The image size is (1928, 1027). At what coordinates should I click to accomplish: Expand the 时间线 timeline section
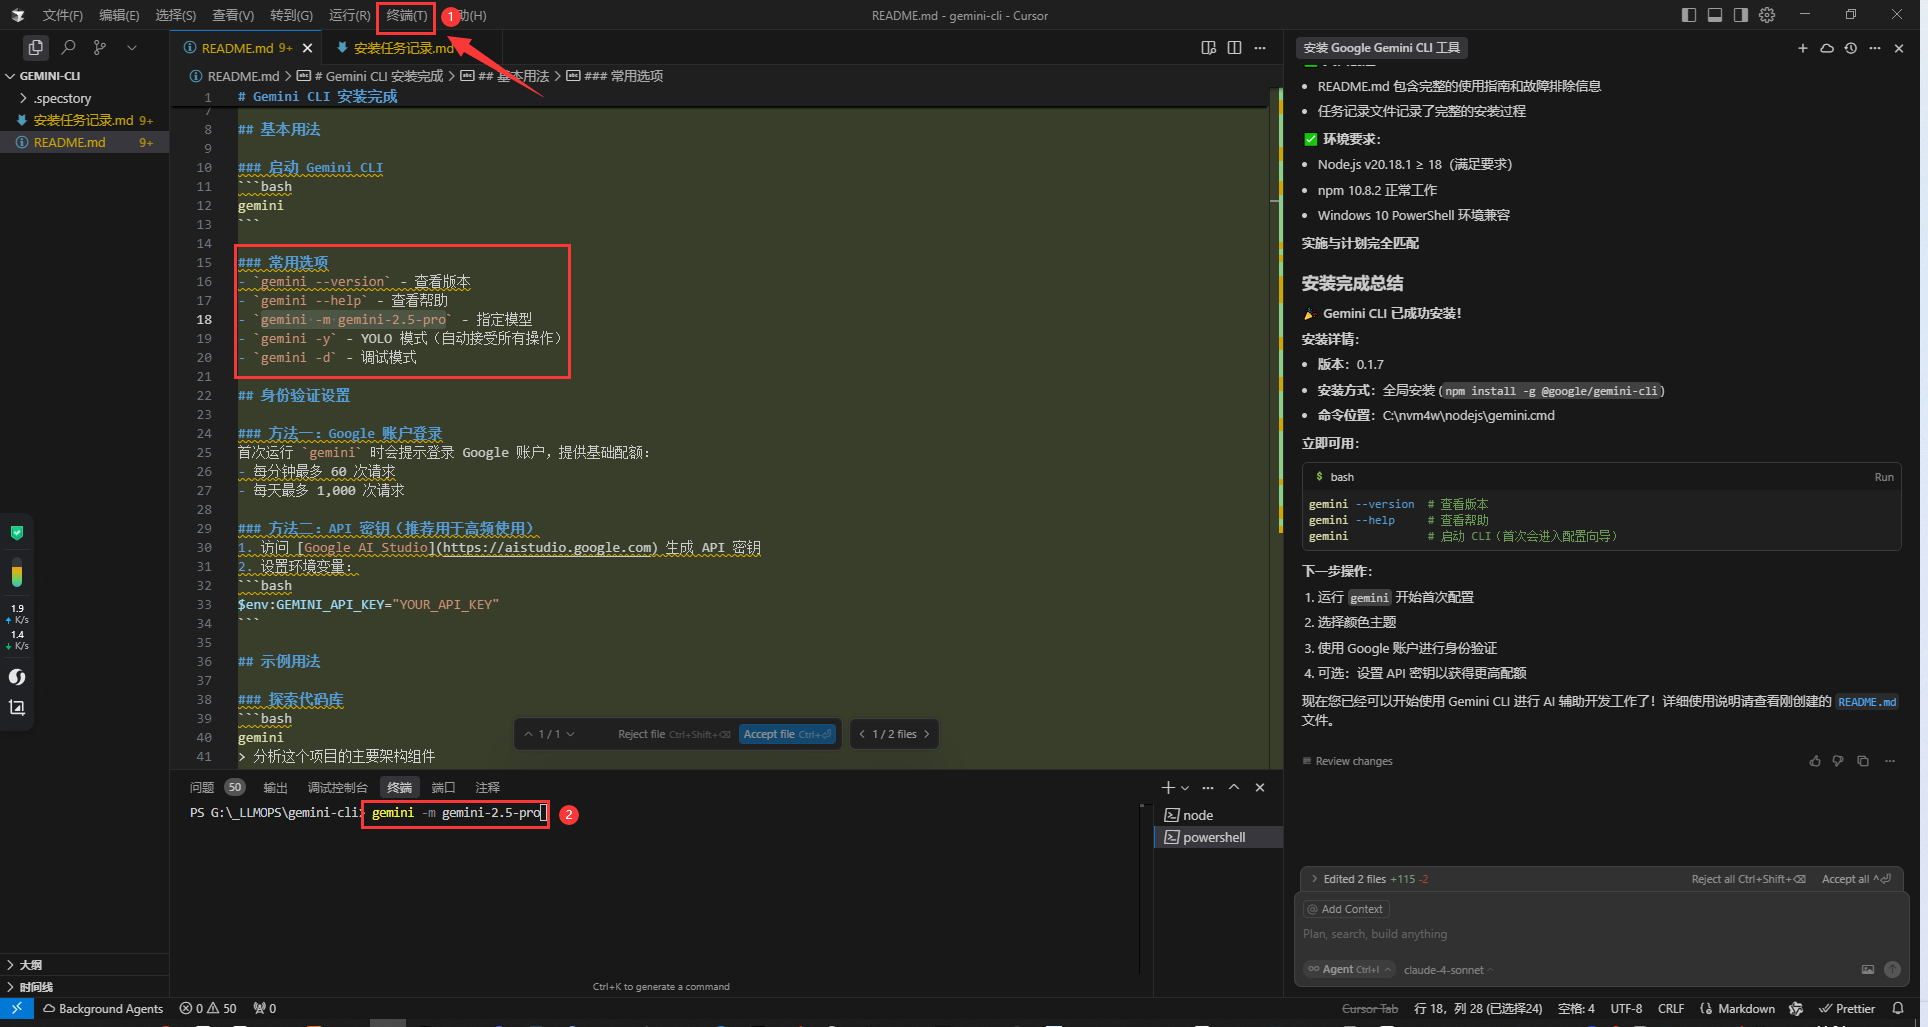point(84,987)
